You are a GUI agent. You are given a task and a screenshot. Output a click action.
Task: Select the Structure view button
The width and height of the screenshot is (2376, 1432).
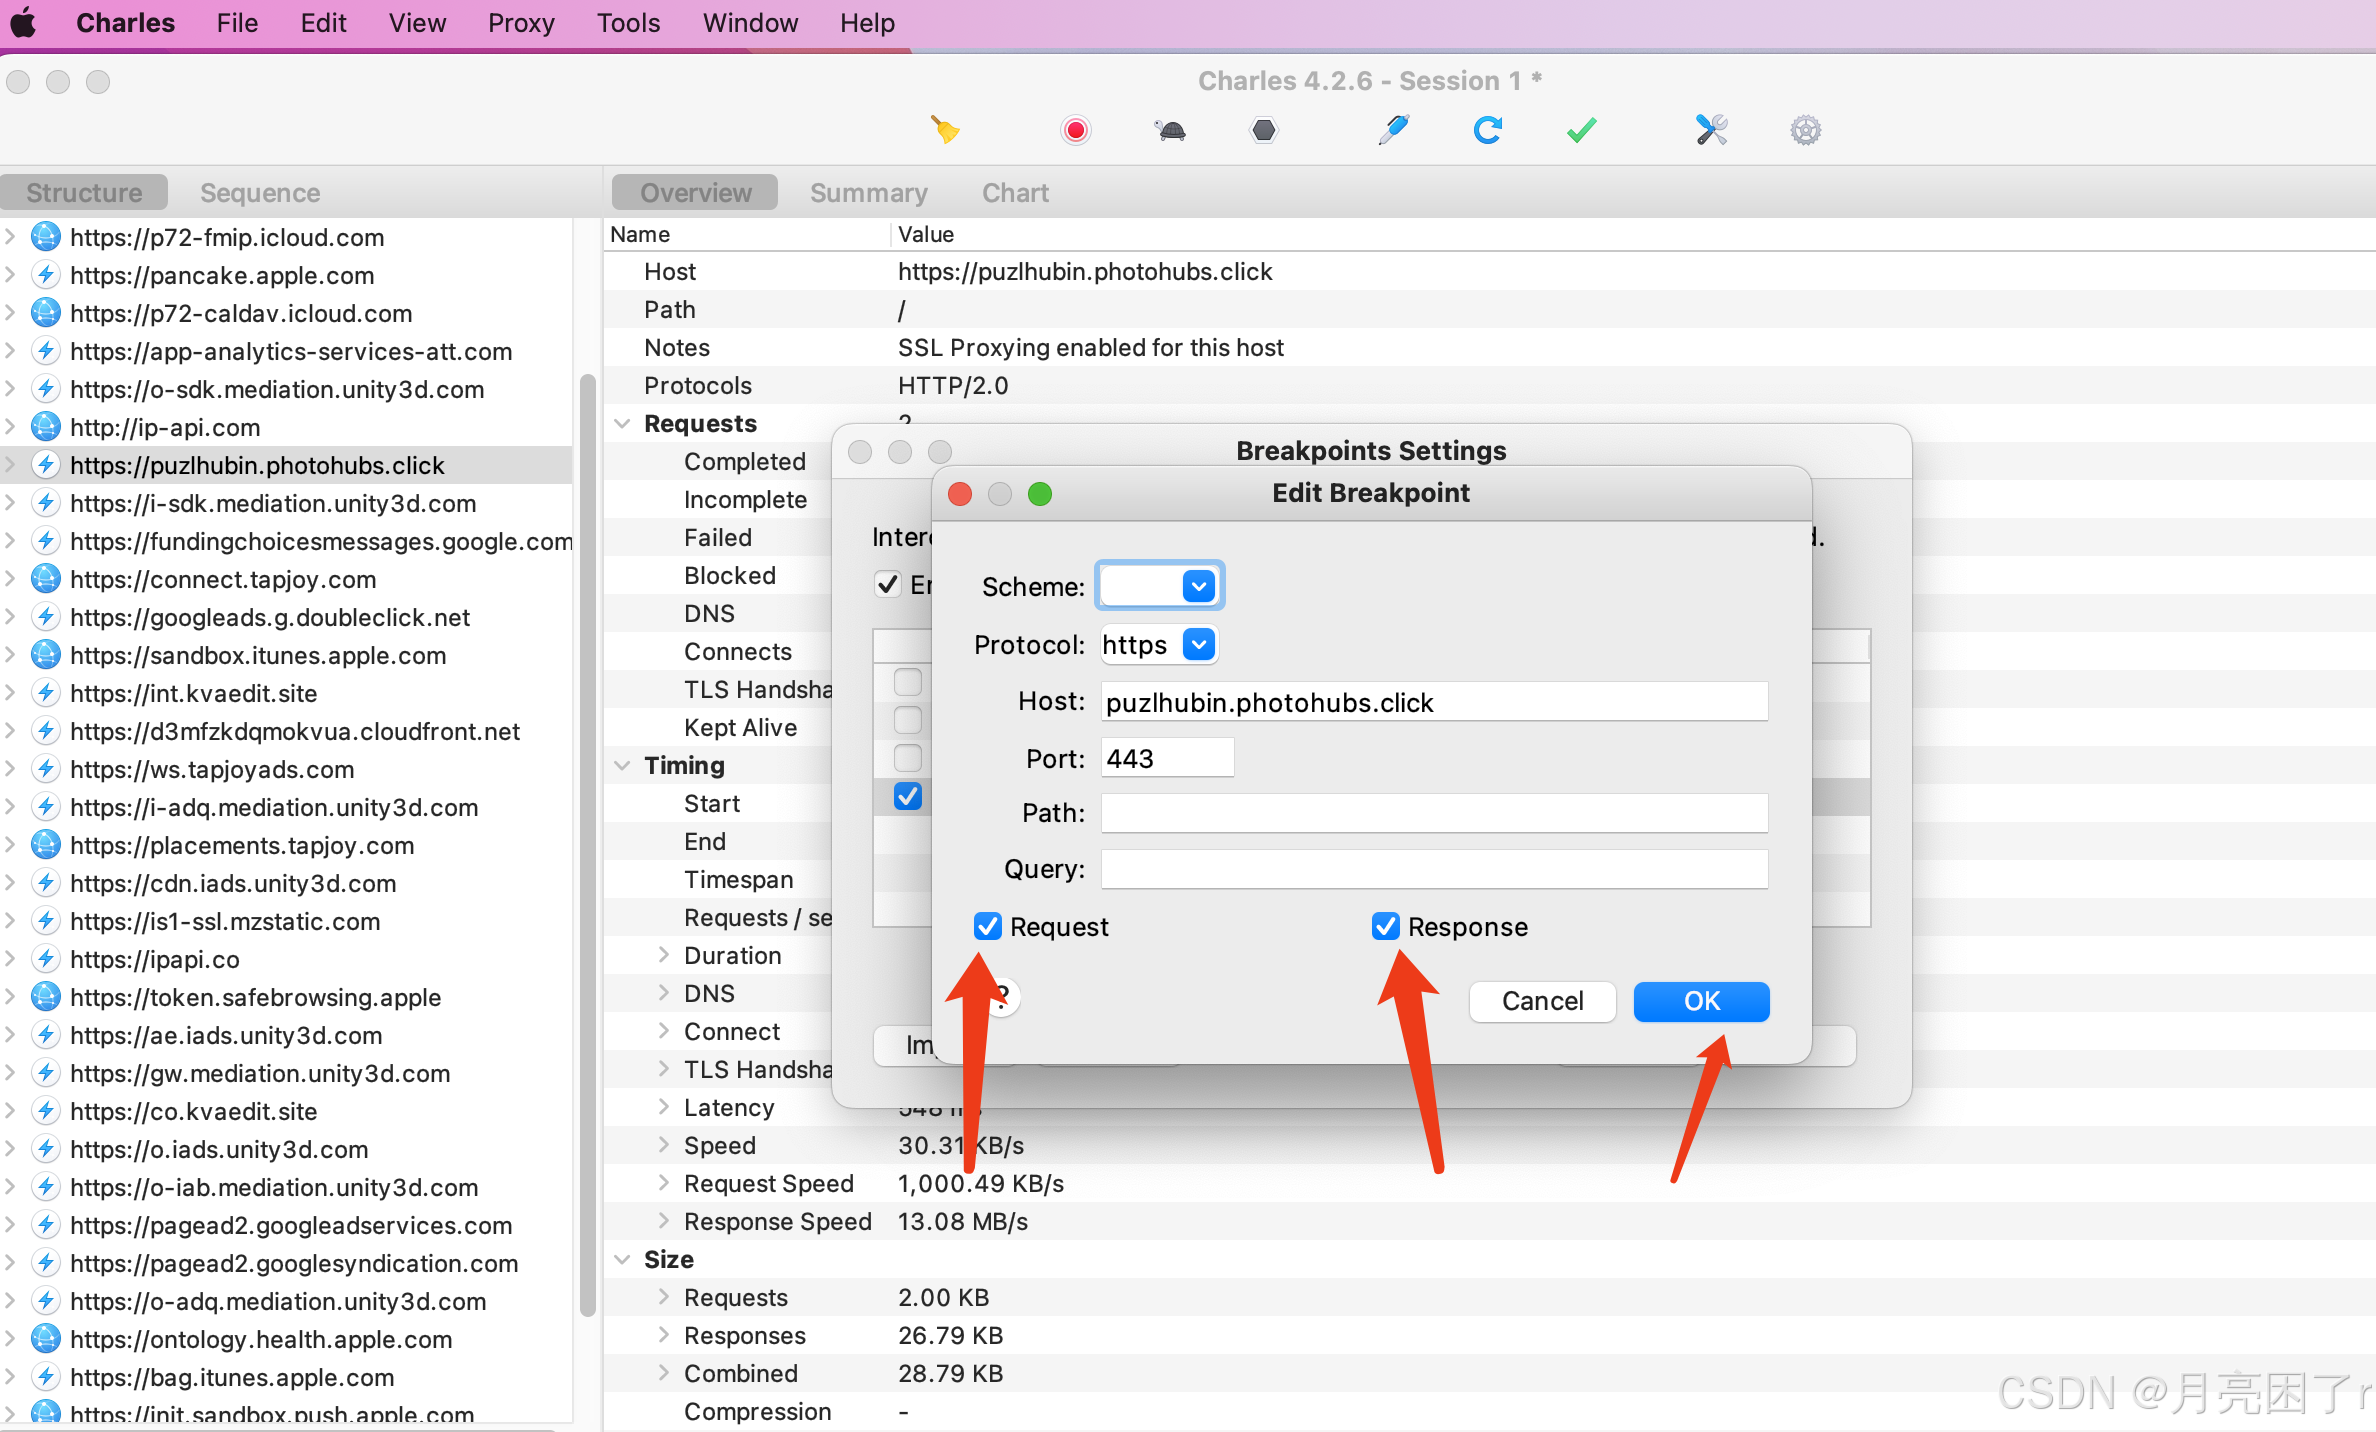pyautogui.click(x=84, y=192)
